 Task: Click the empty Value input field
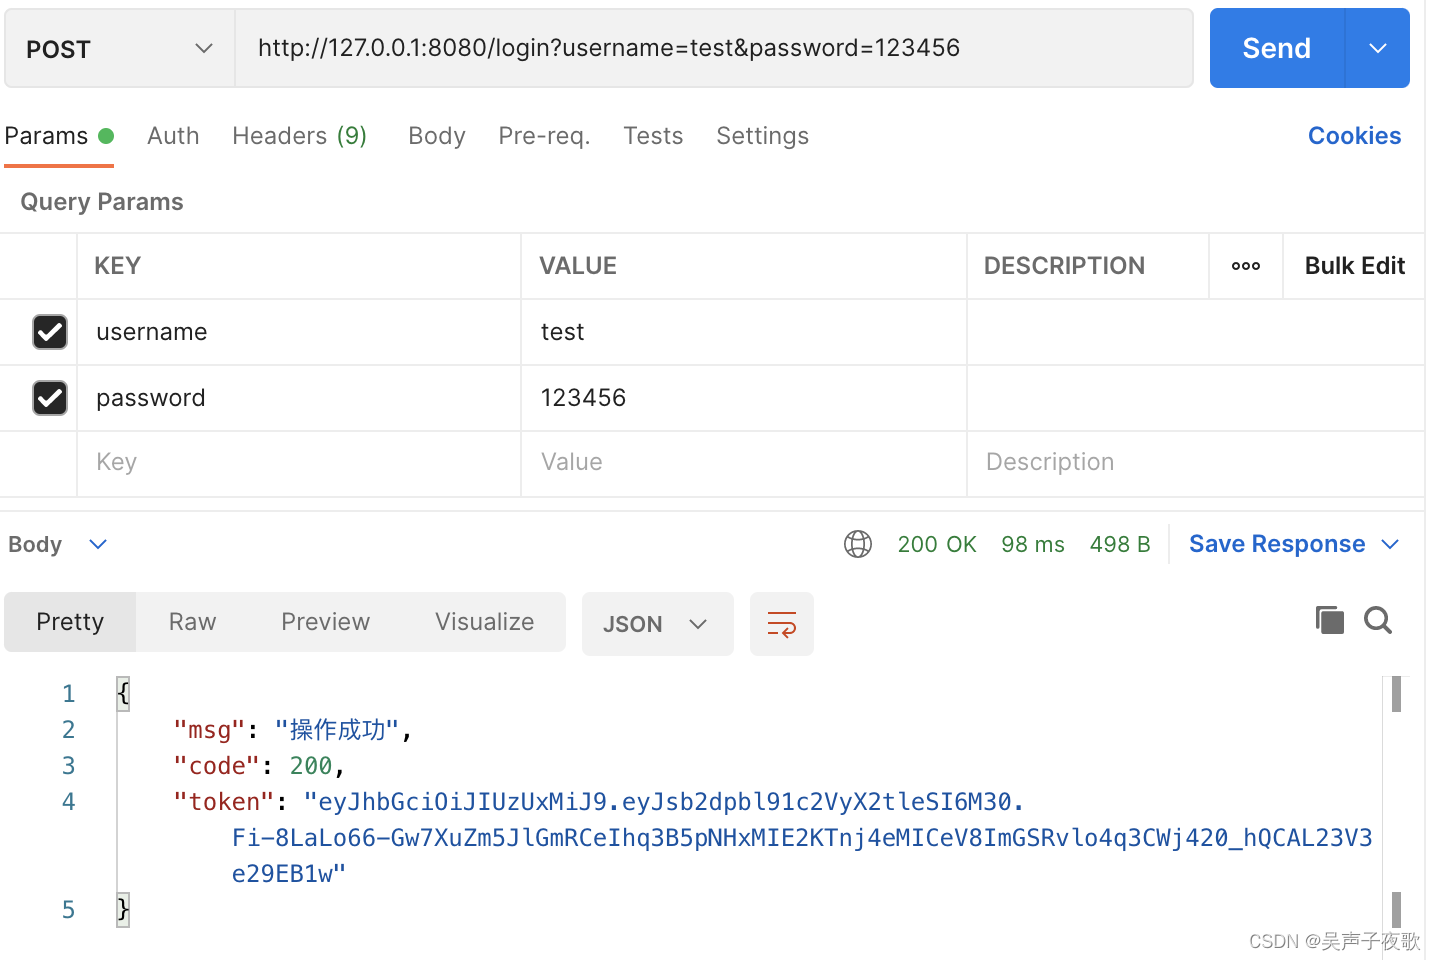[744, 462]
